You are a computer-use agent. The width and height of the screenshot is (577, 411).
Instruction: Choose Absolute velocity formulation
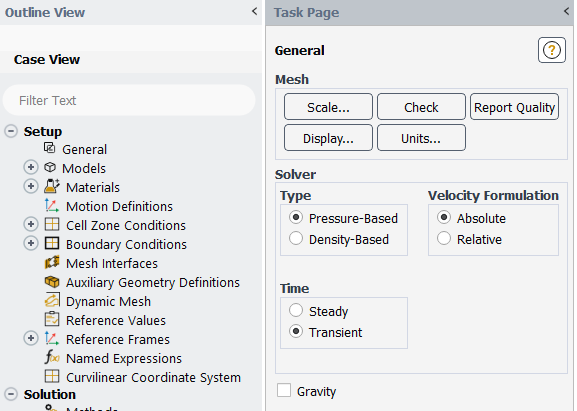pyautogui.click(x=444, y=217)
